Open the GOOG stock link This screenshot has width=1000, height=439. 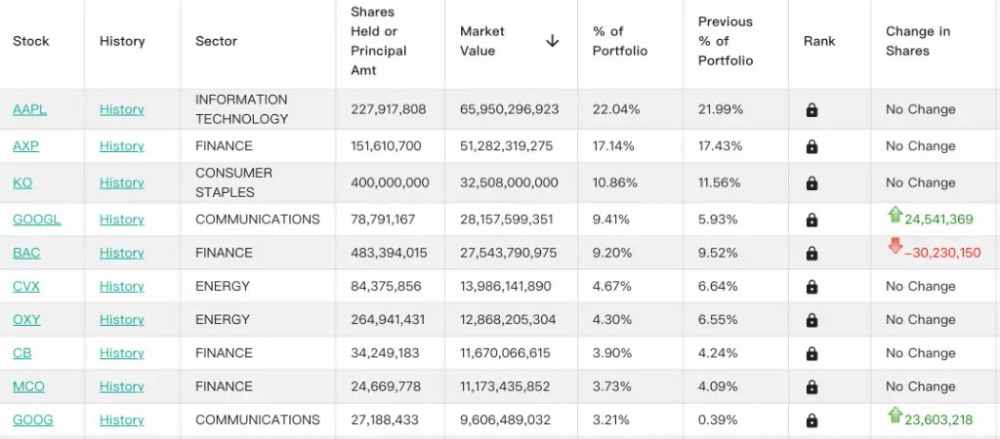[33, 420]
